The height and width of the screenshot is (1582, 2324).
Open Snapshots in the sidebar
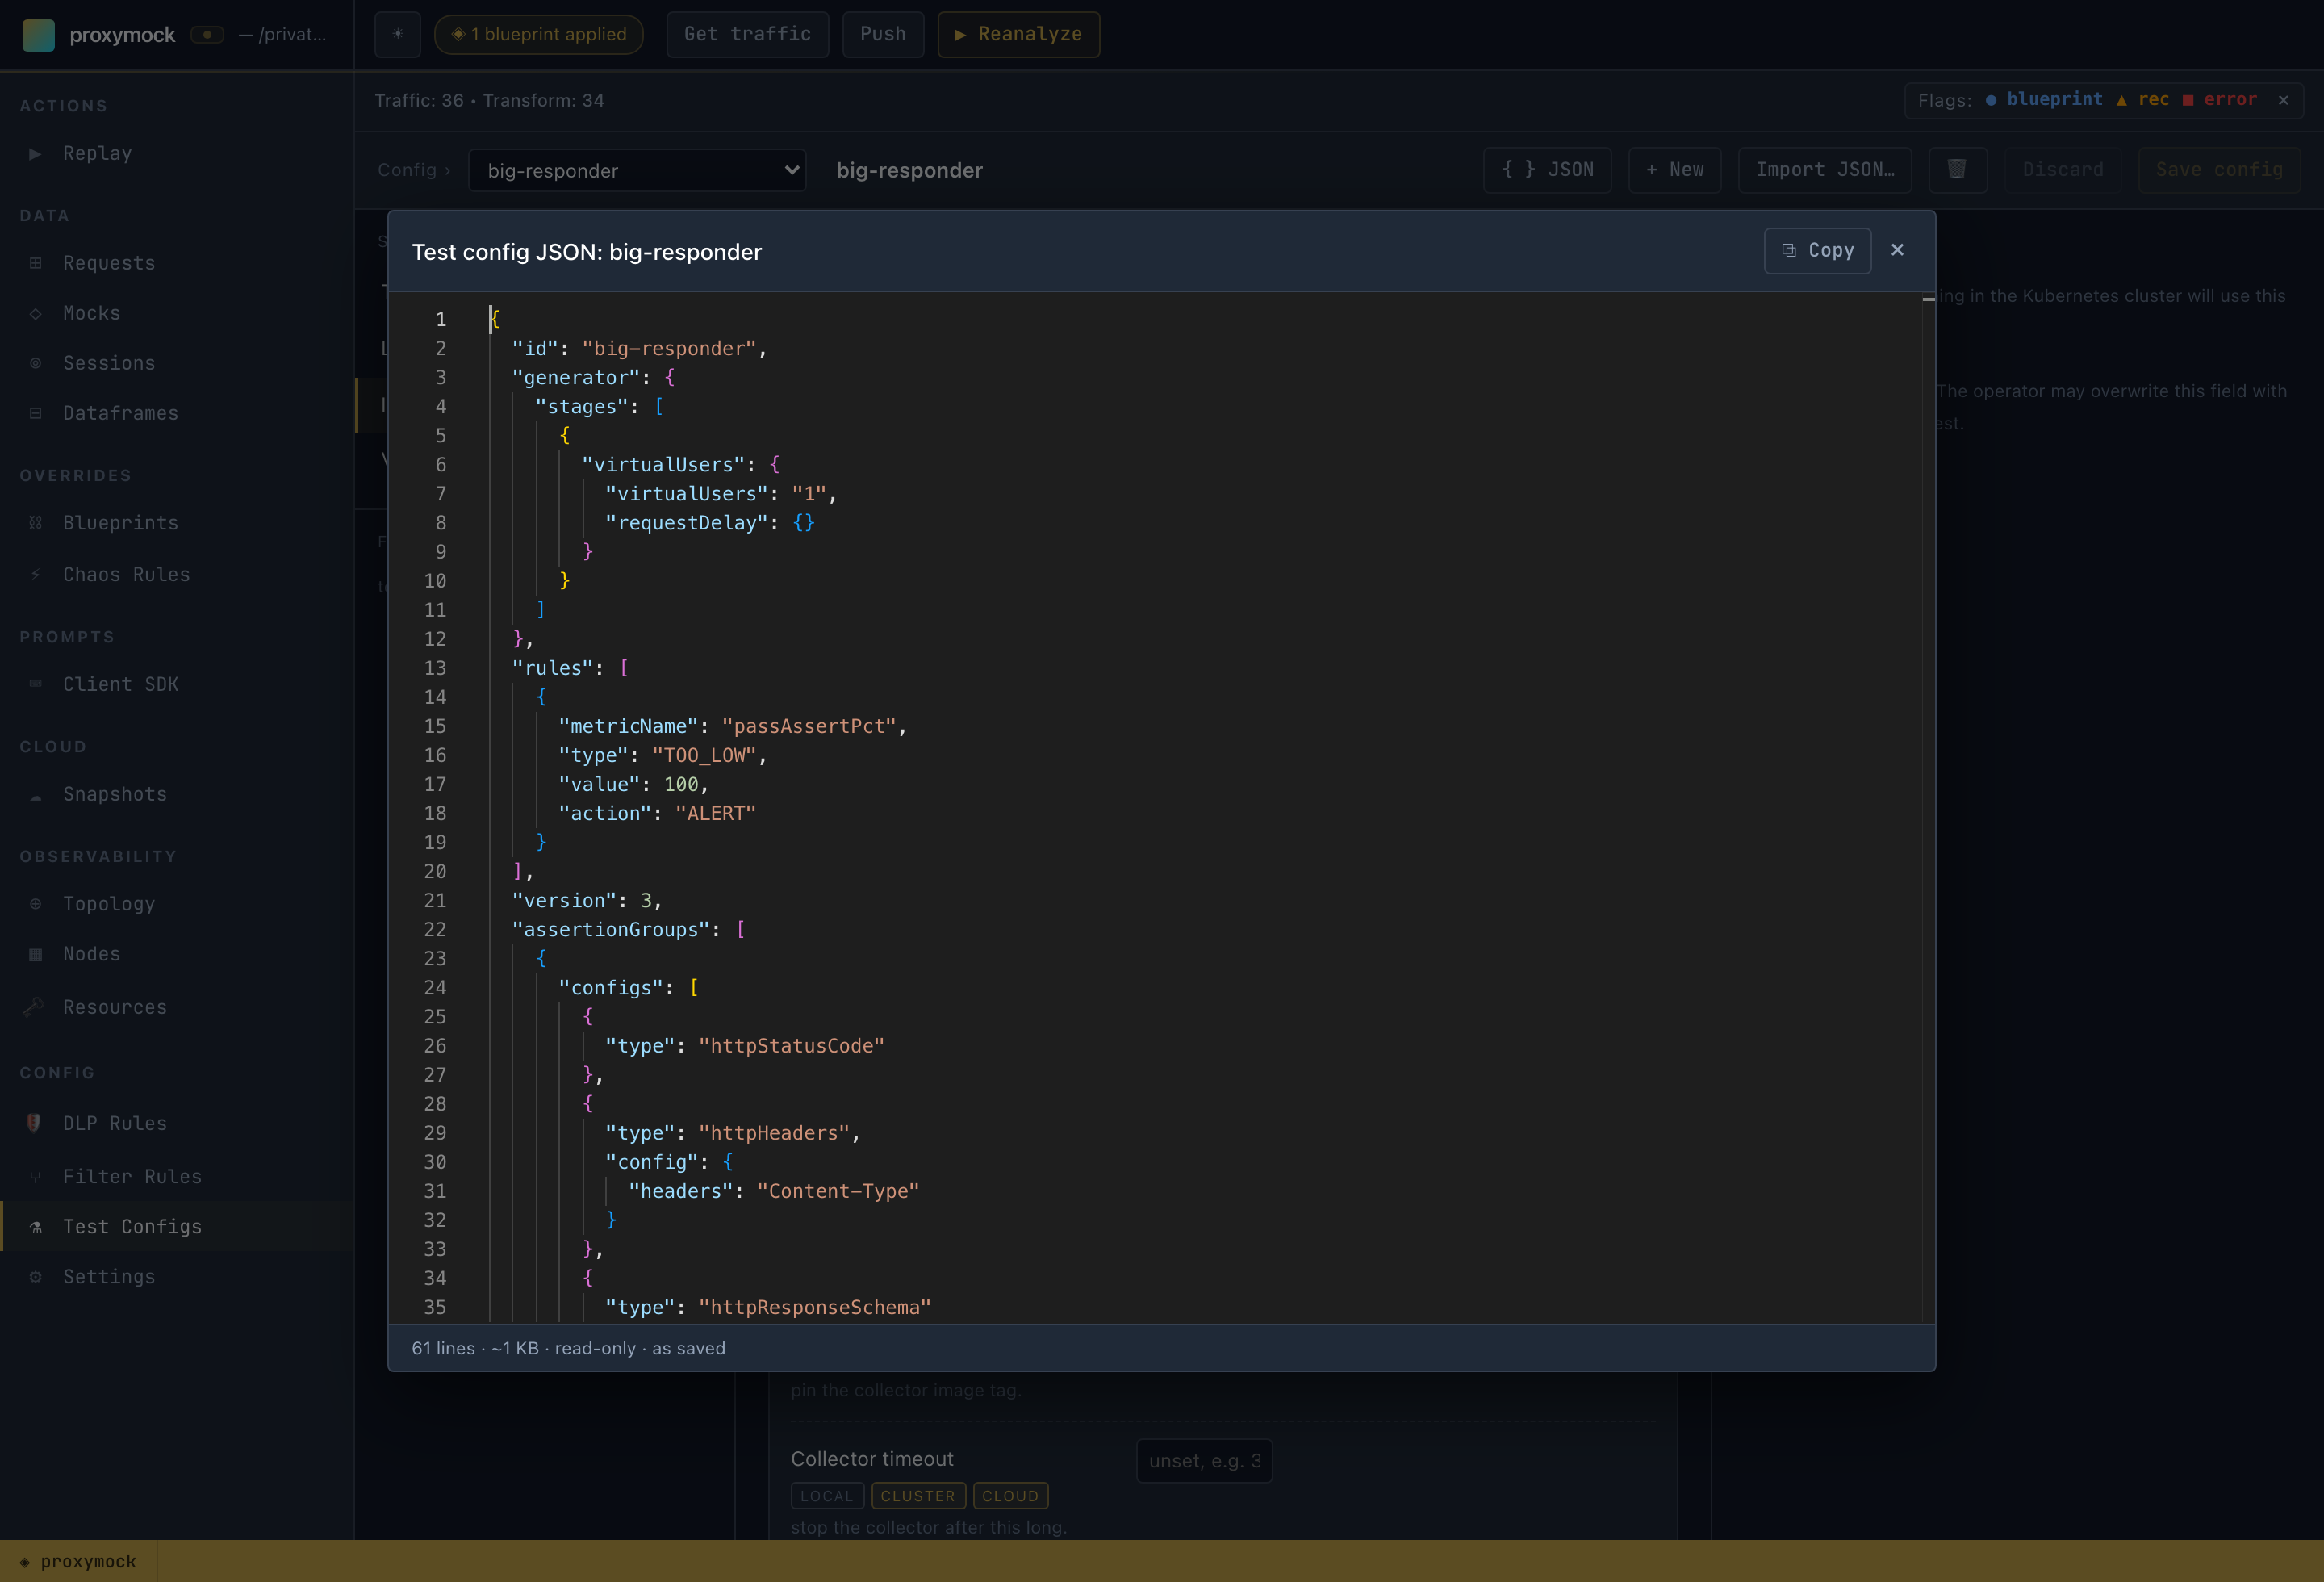click(x=177, y=795)
